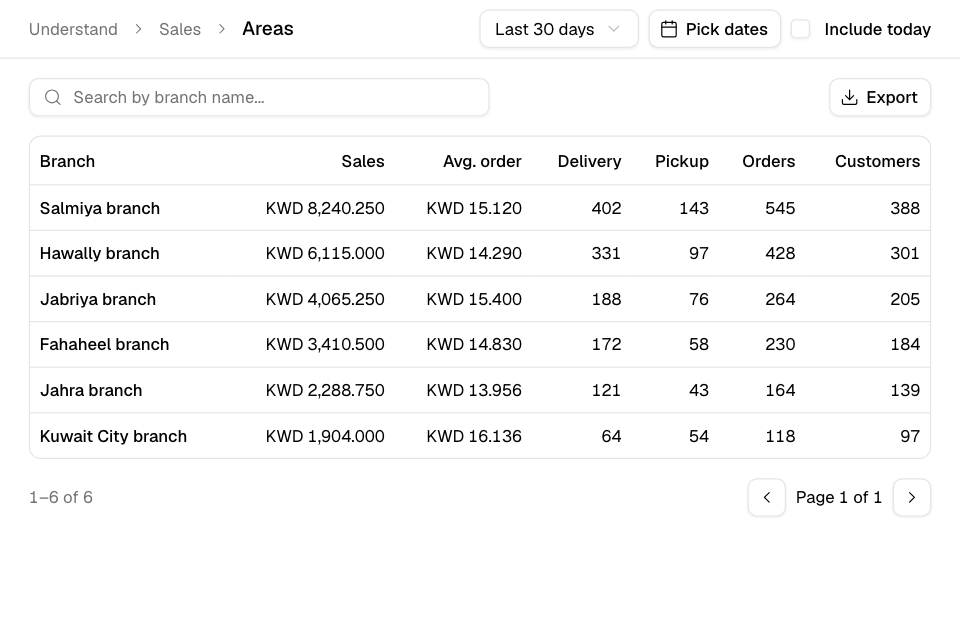Click Jahra pickup count 43
Image resolution: width=960 pixels, height=640 pixels.
(x=699, y=391)
